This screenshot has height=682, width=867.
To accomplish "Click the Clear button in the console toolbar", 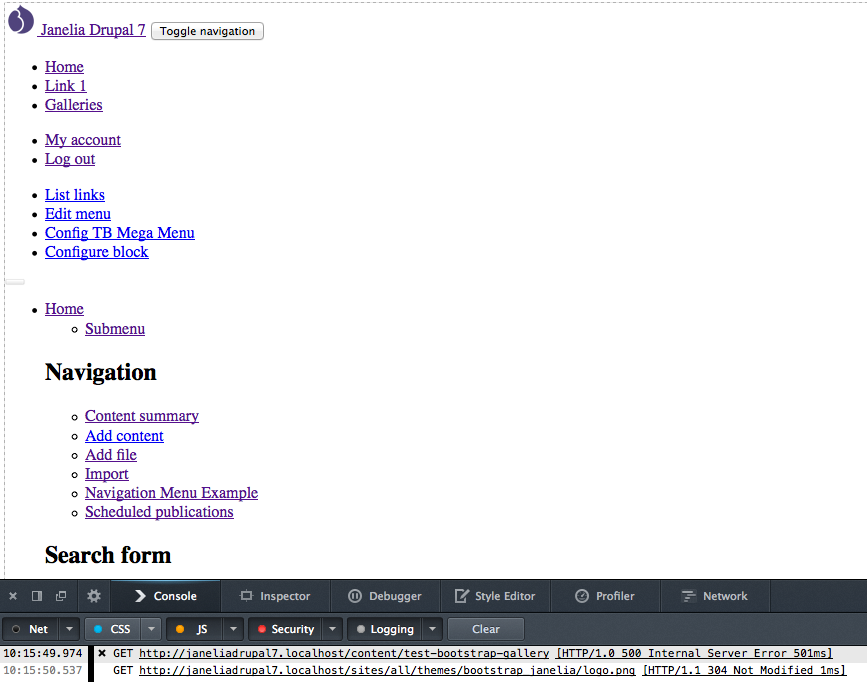I will pos(485,629).
